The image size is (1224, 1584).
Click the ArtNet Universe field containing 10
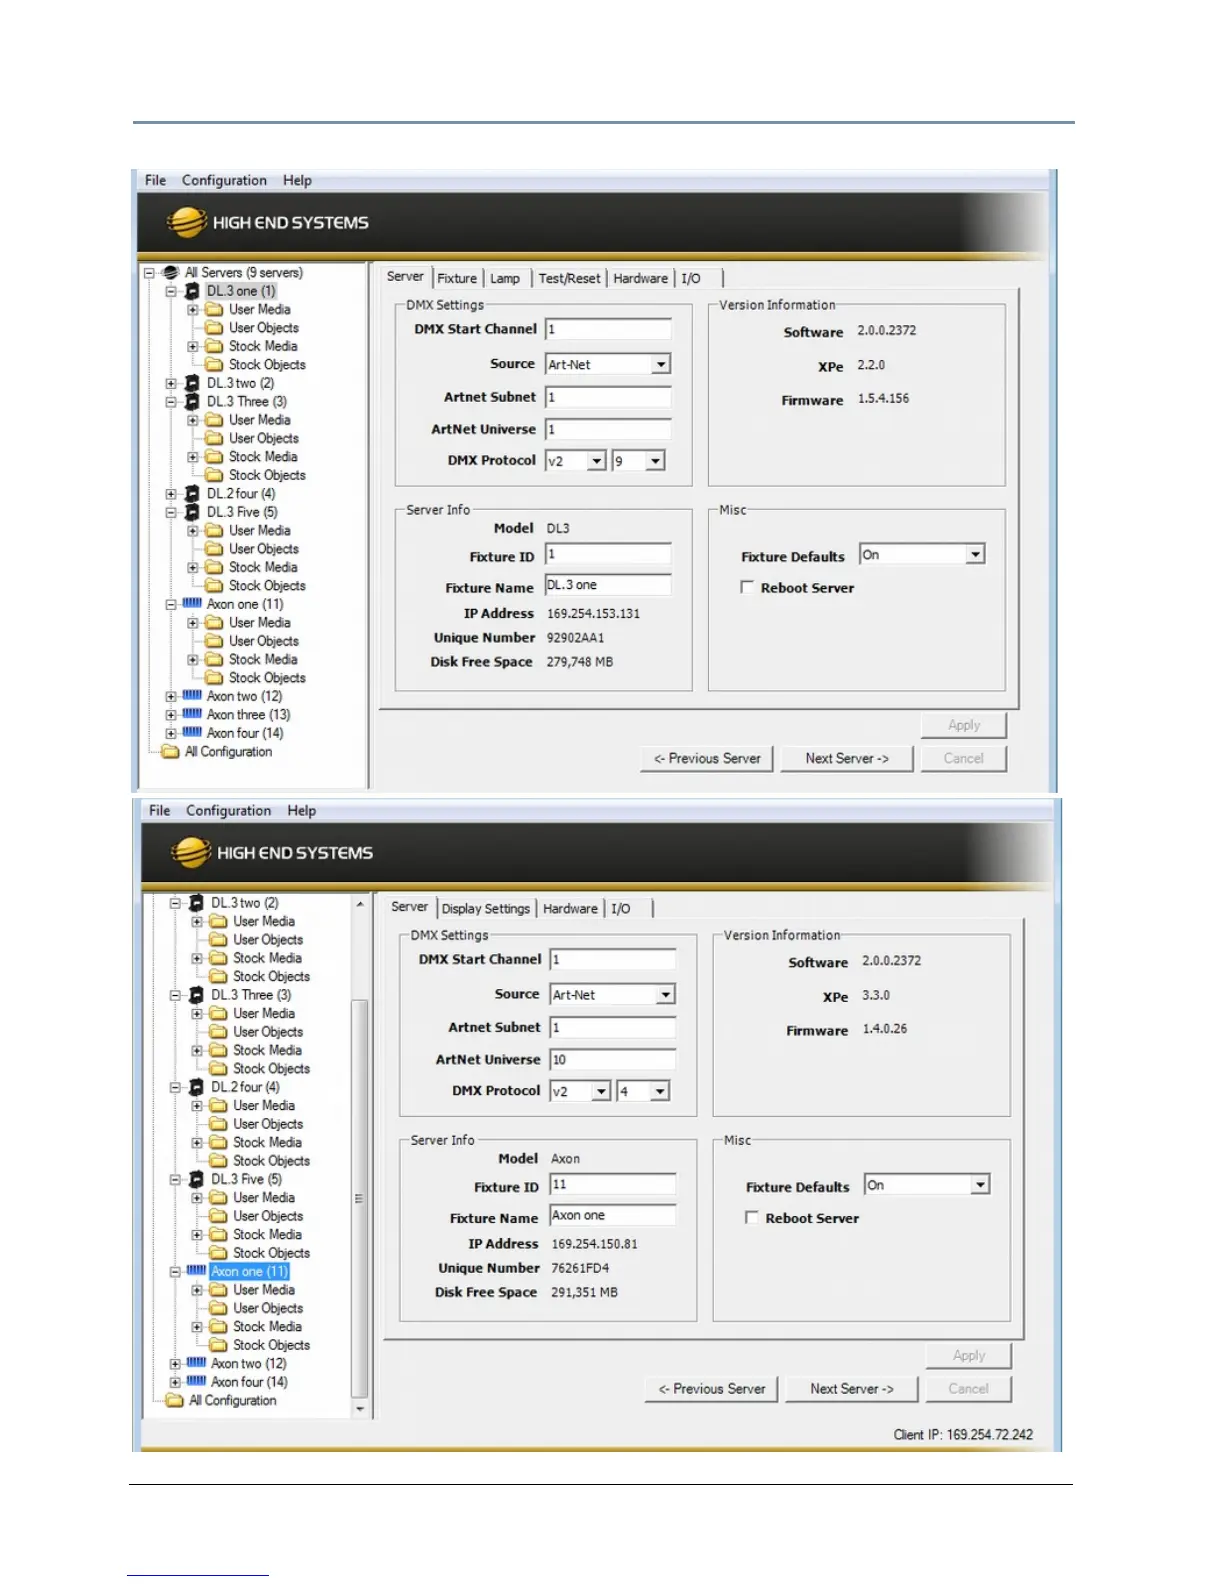pyautogui.click(x=612, y=1059)
